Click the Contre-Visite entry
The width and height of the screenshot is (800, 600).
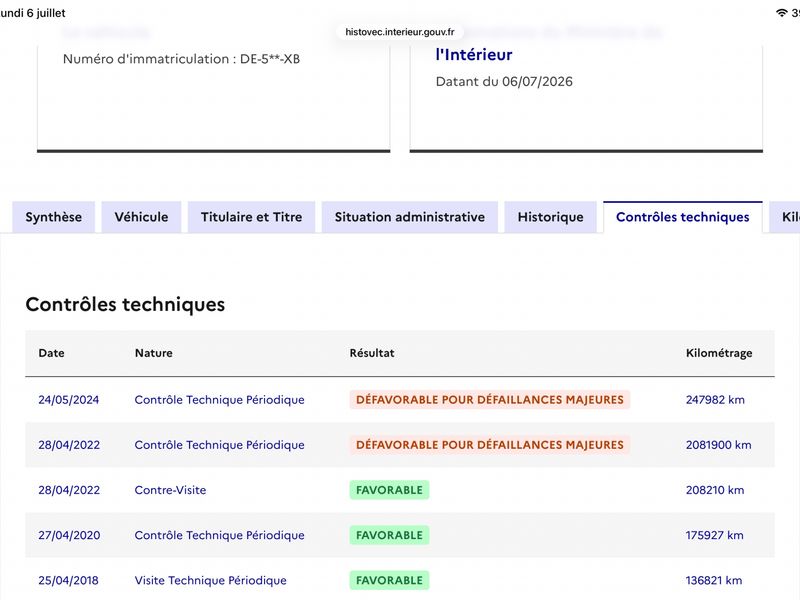(170, 490)
